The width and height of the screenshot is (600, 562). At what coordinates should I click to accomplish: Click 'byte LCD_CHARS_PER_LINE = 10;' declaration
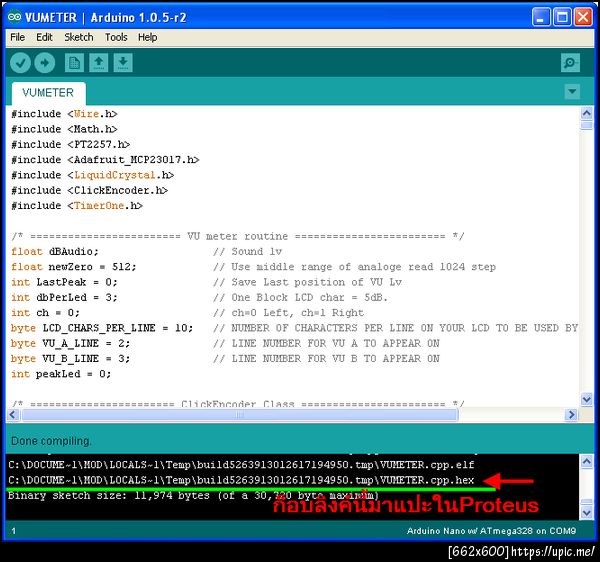(x=102, y=328)
